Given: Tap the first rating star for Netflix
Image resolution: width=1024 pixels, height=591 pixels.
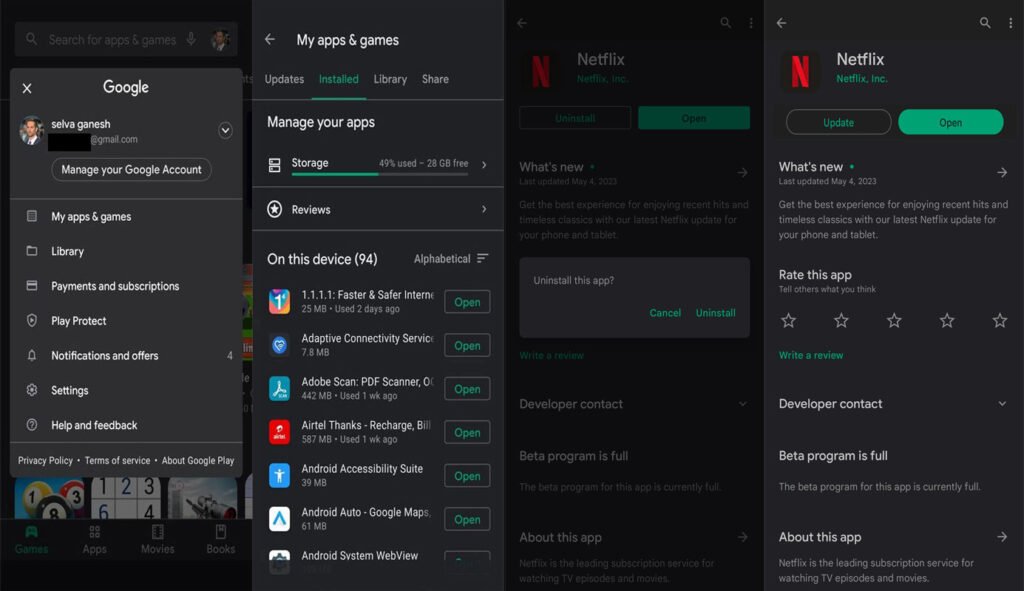Looking at the screenshot, I should (789, 321).
